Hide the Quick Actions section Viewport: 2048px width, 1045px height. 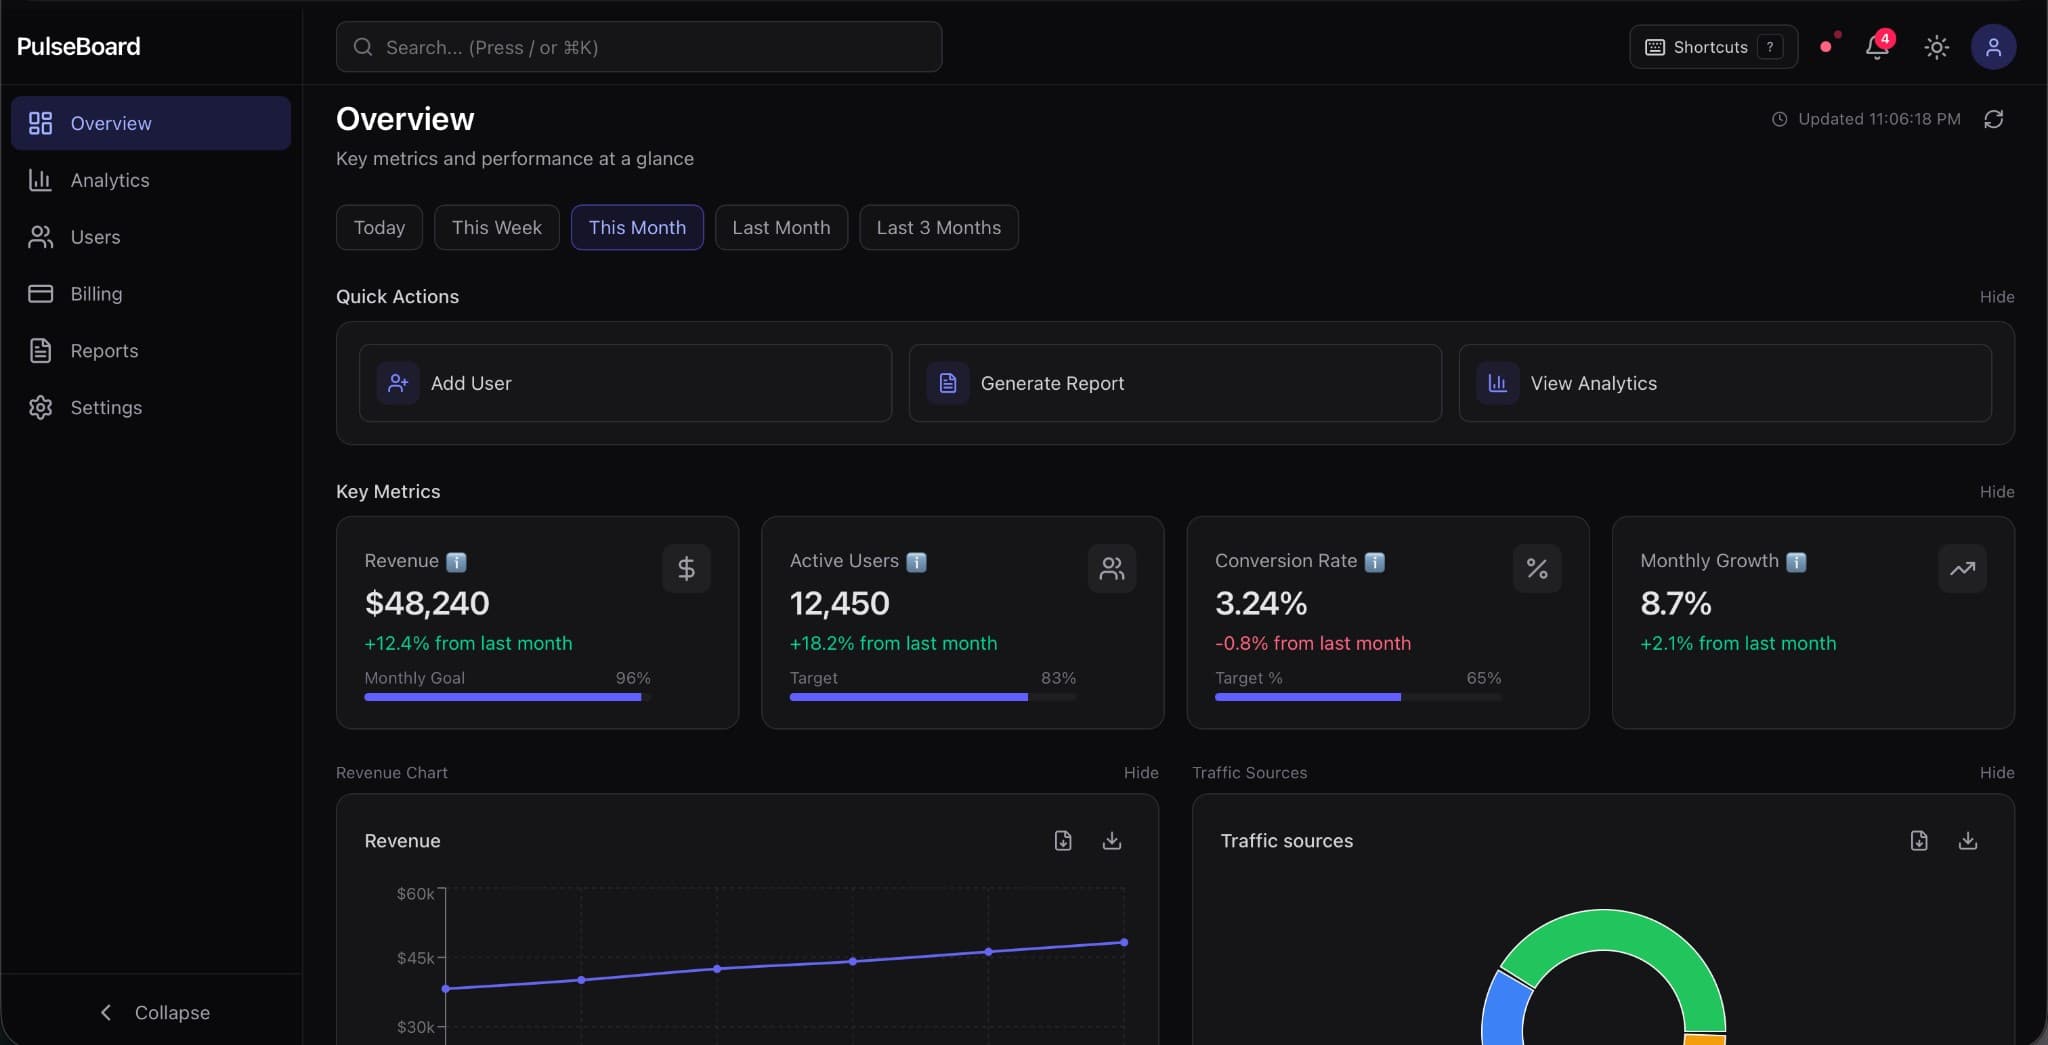point(1996,297)
